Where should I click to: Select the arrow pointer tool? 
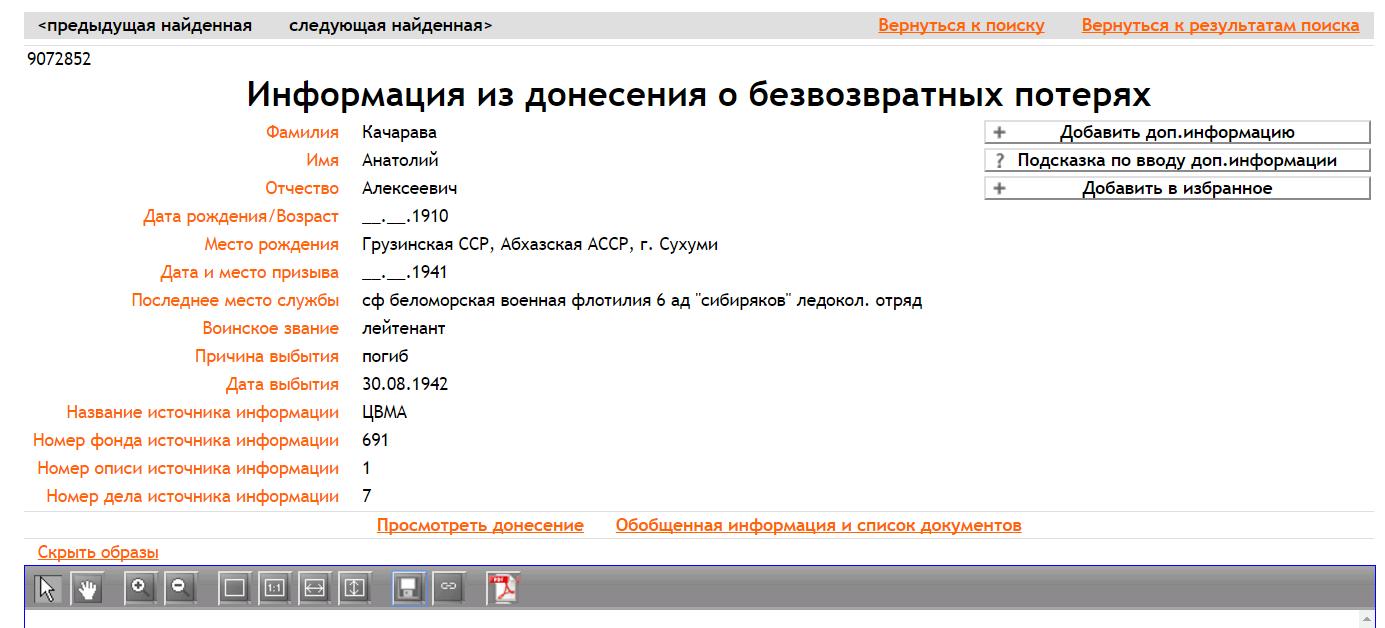pyautogui.click(x=48, y=589)
